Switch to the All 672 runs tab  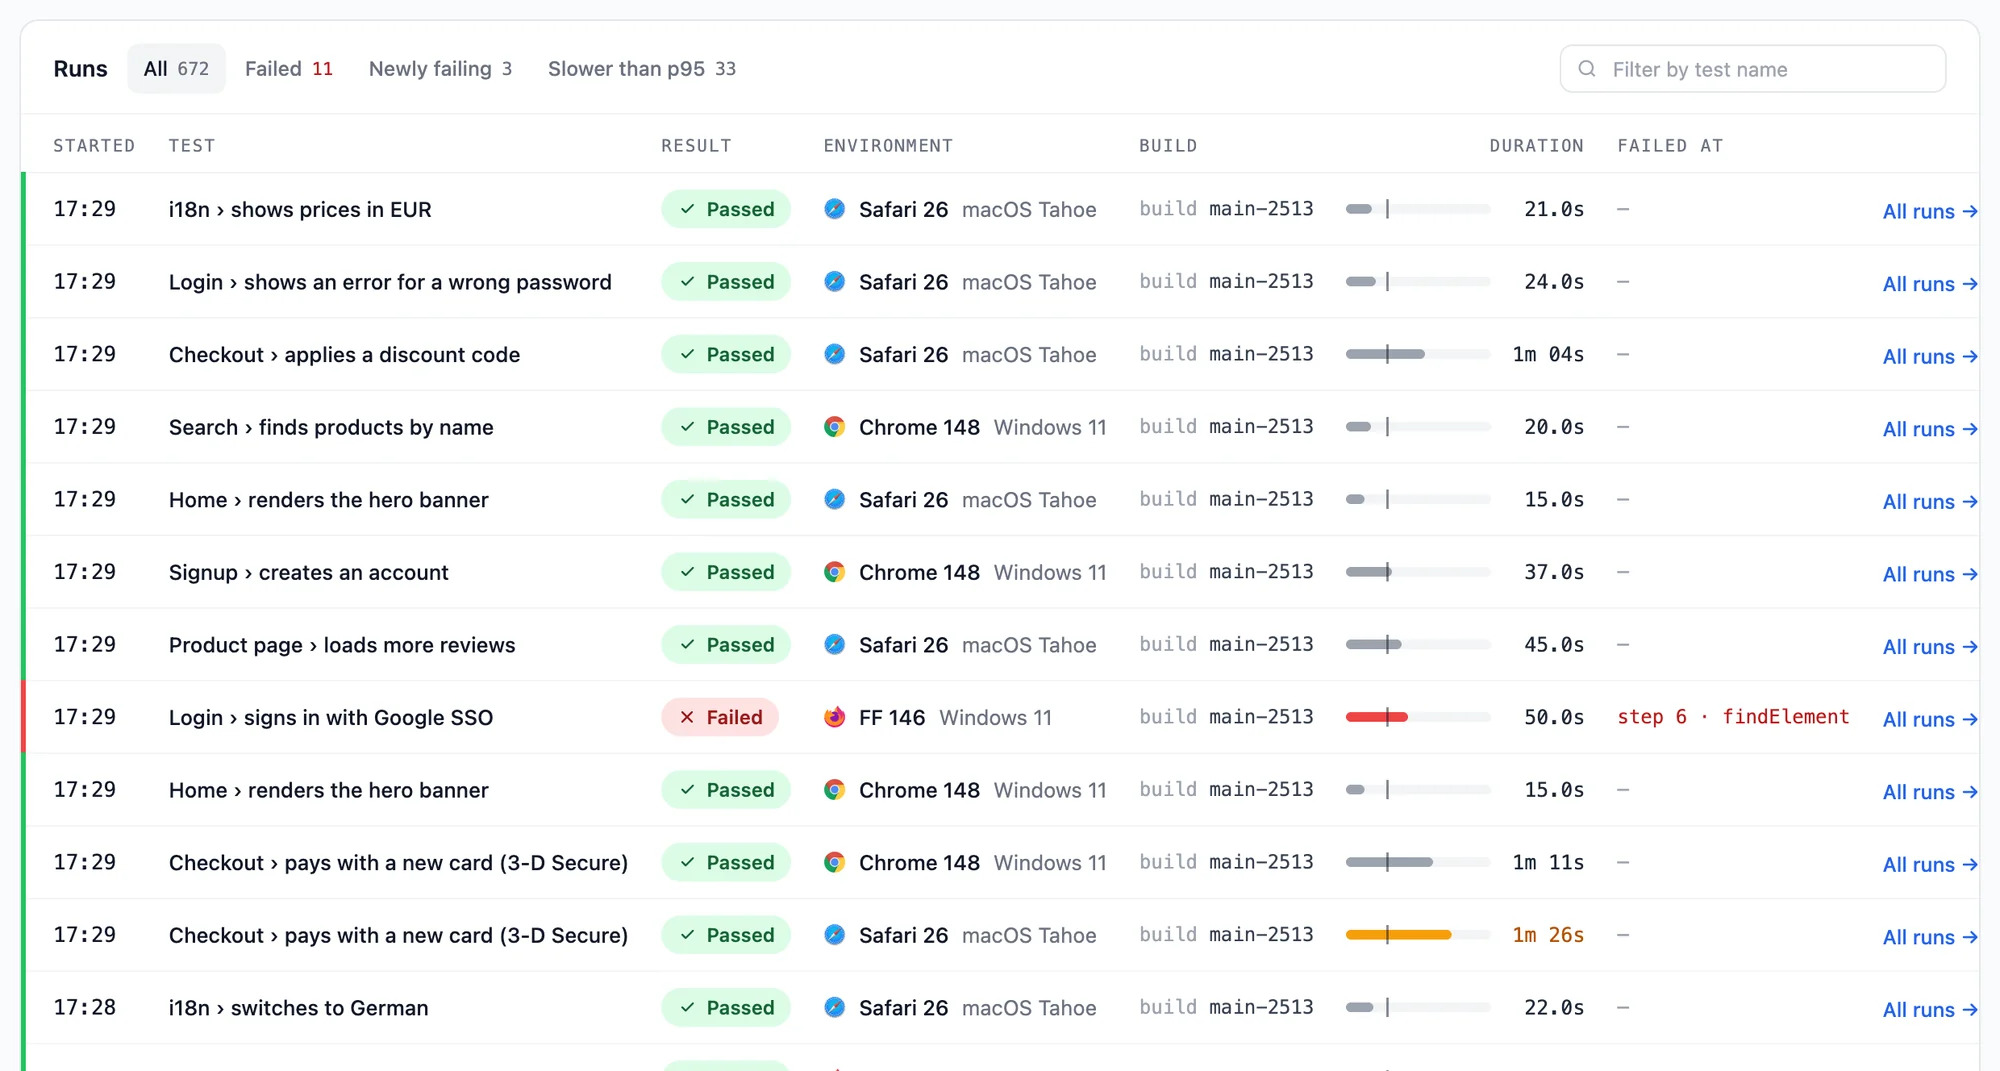click(x=176, y=69)
